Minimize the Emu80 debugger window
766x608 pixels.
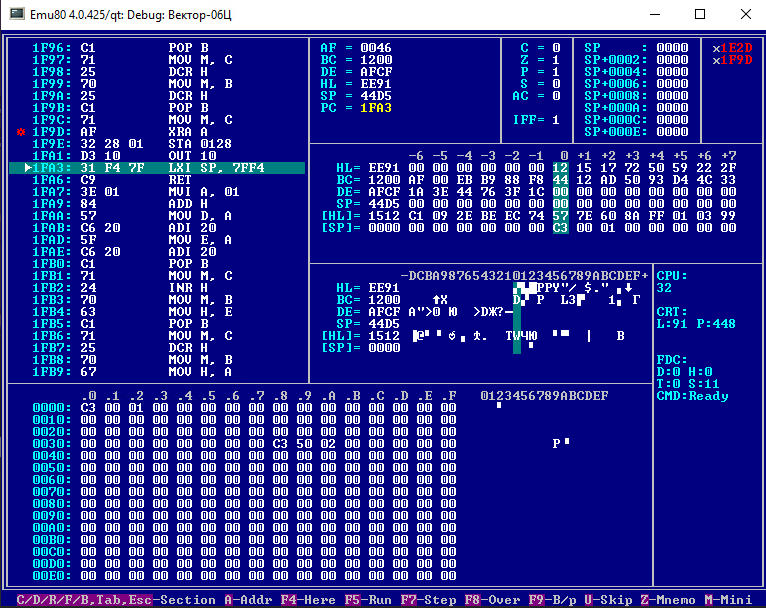point(654,14)
